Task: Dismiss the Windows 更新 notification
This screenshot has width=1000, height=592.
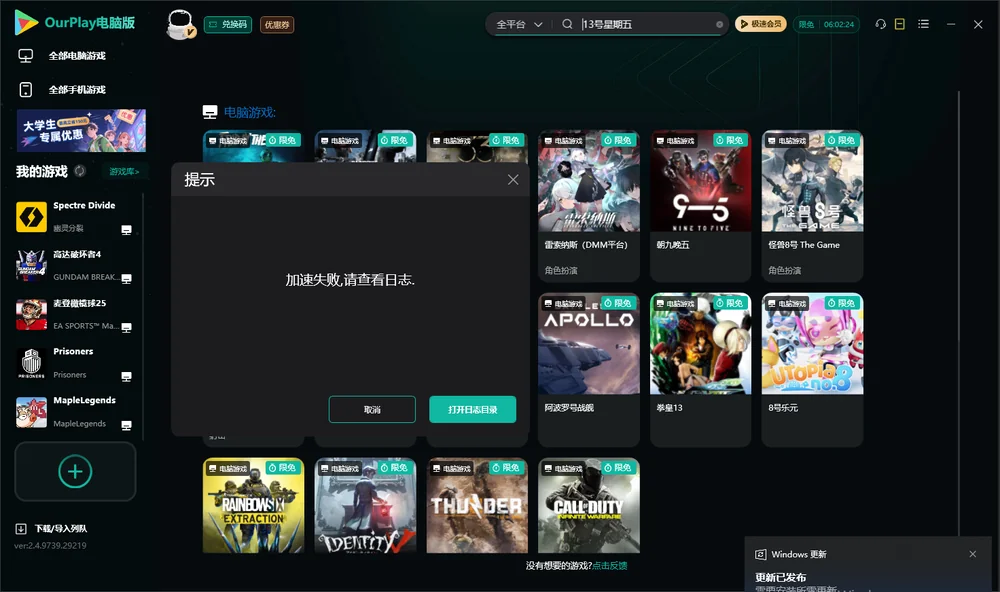Action: (x=973, y=554)
